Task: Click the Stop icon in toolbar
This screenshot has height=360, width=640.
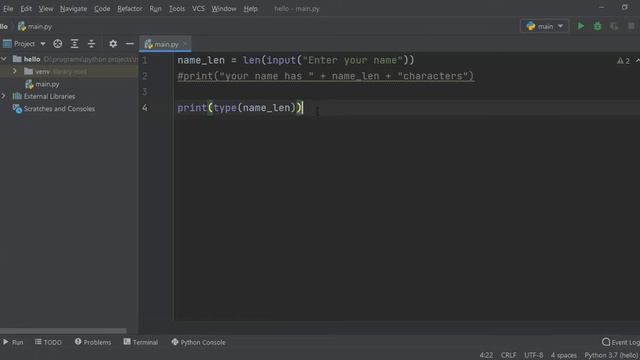Action: pyautogui.click(x=631, y=26)
